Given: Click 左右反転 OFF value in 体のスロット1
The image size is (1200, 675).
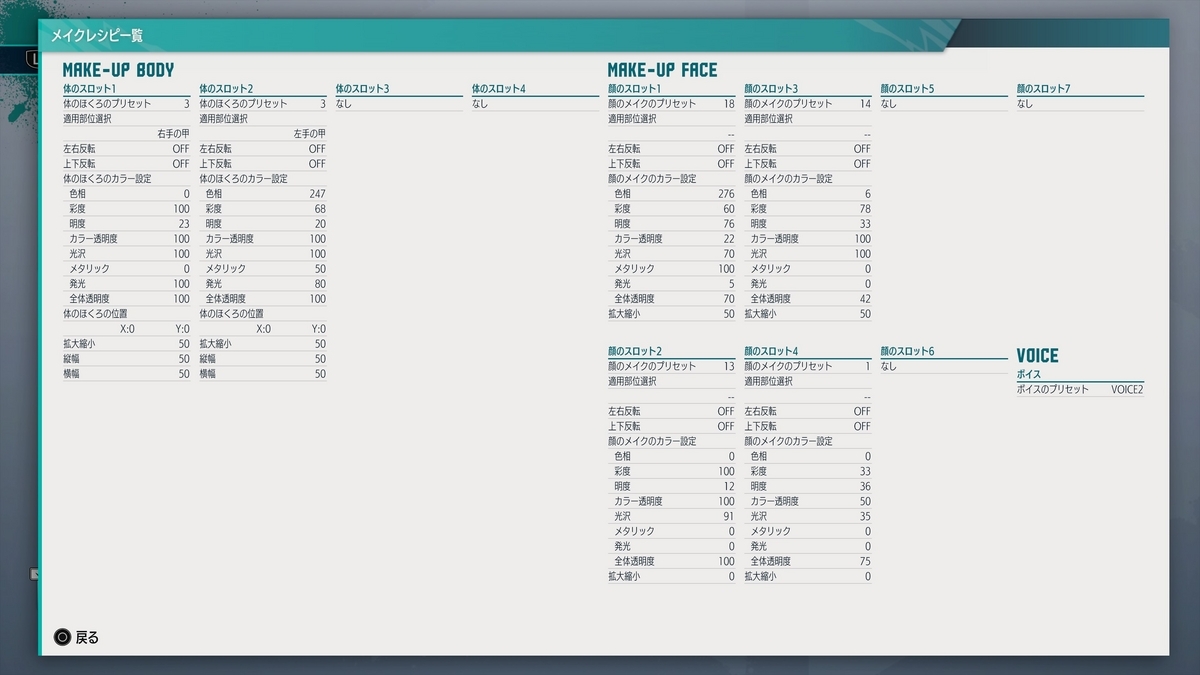Looking at the screenshot, I should (181, 149).
